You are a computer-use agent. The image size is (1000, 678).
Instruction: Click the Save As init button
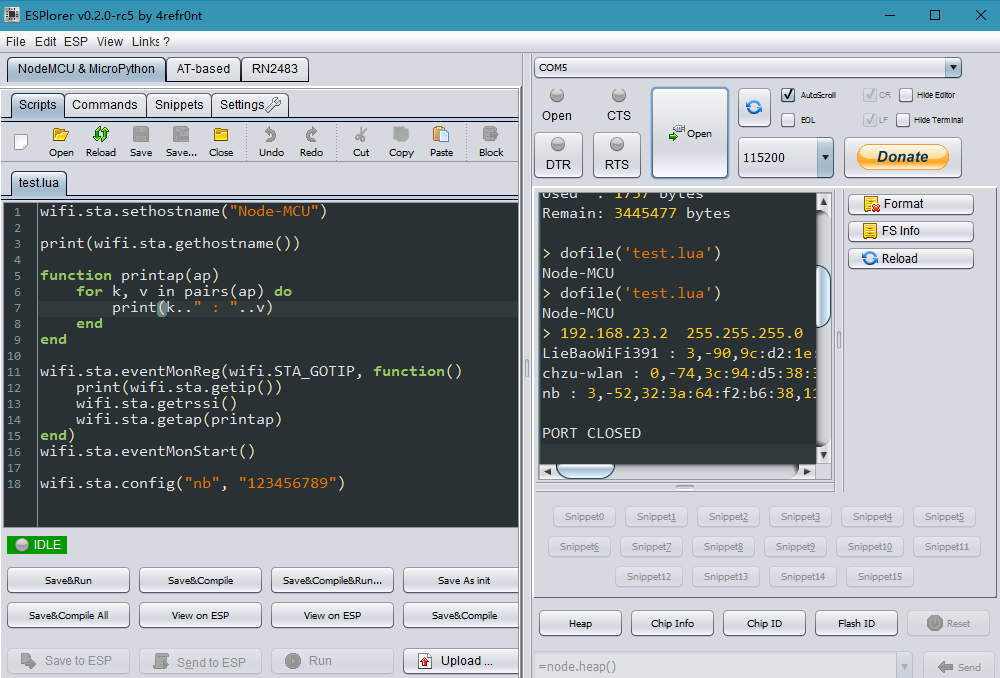pyautogui.click(x=460, y=580)
